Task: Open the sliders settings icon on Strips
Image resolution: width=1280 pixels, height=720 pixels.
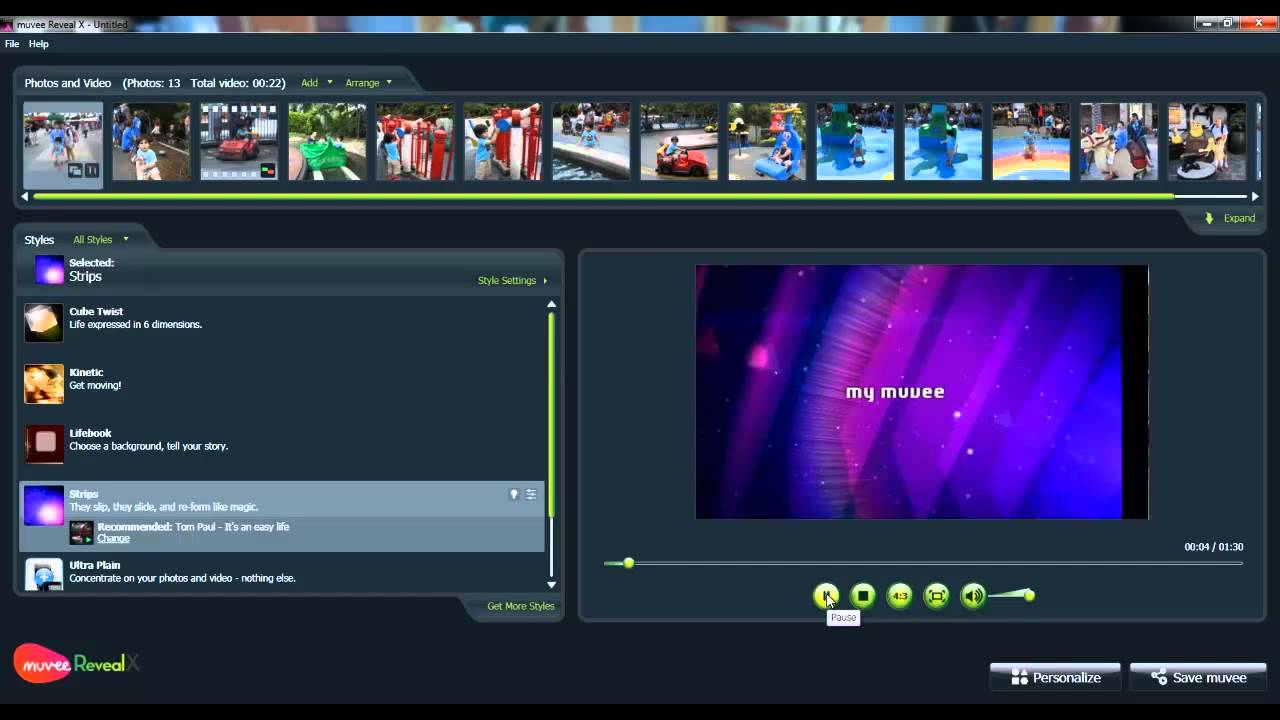Action: point(531,494)
